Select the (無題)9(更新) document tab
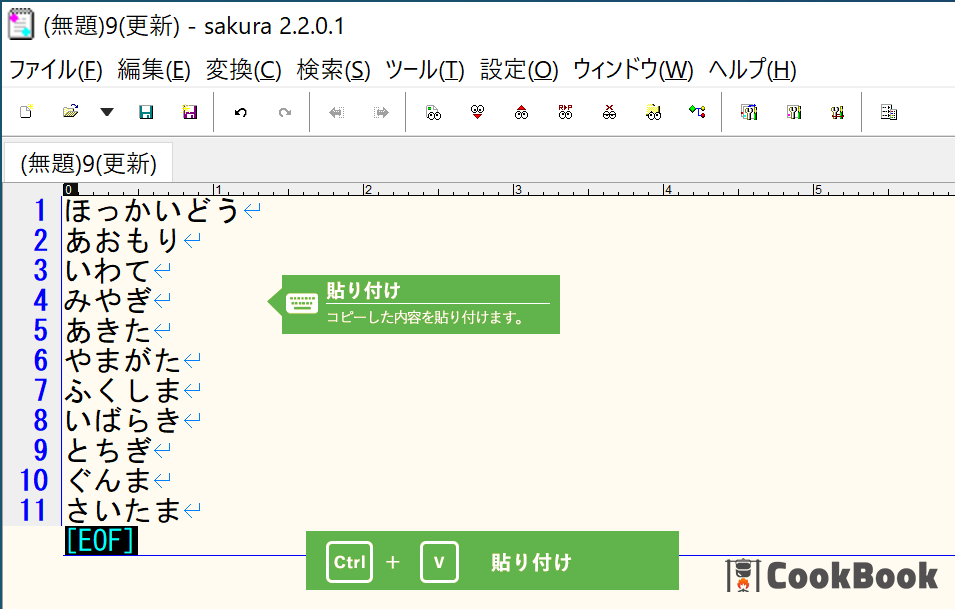955x609 pixels. 88,163
